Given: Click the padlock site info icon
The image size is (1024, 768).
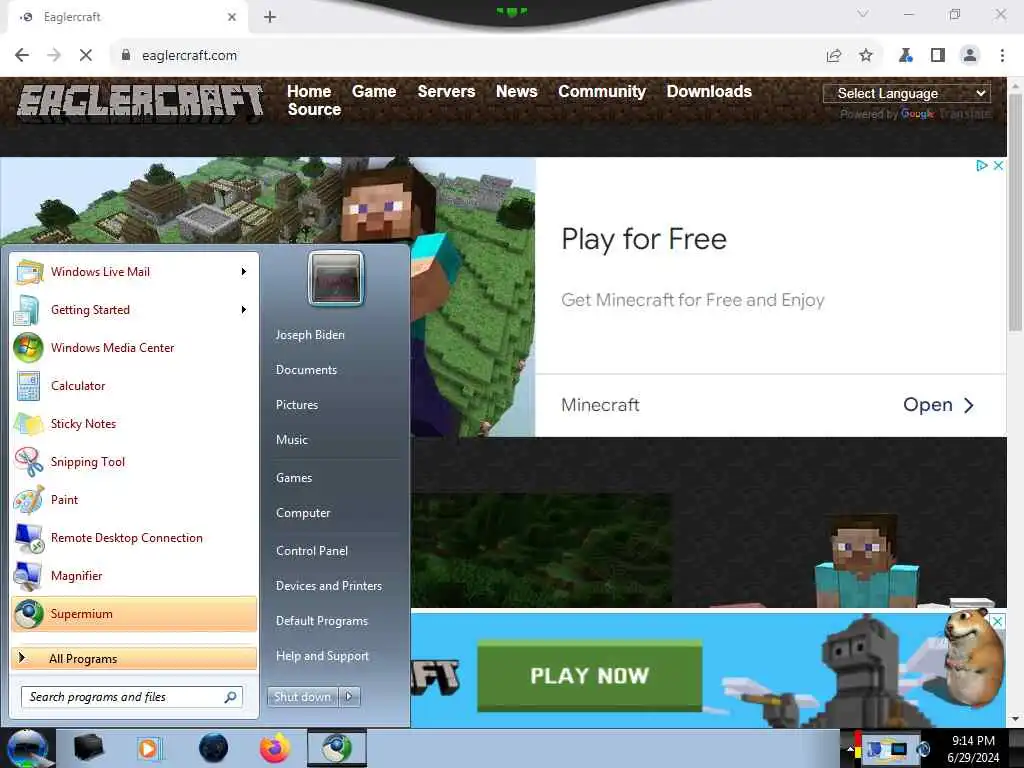Looking at the screenshot, I should tap(126, 56).
